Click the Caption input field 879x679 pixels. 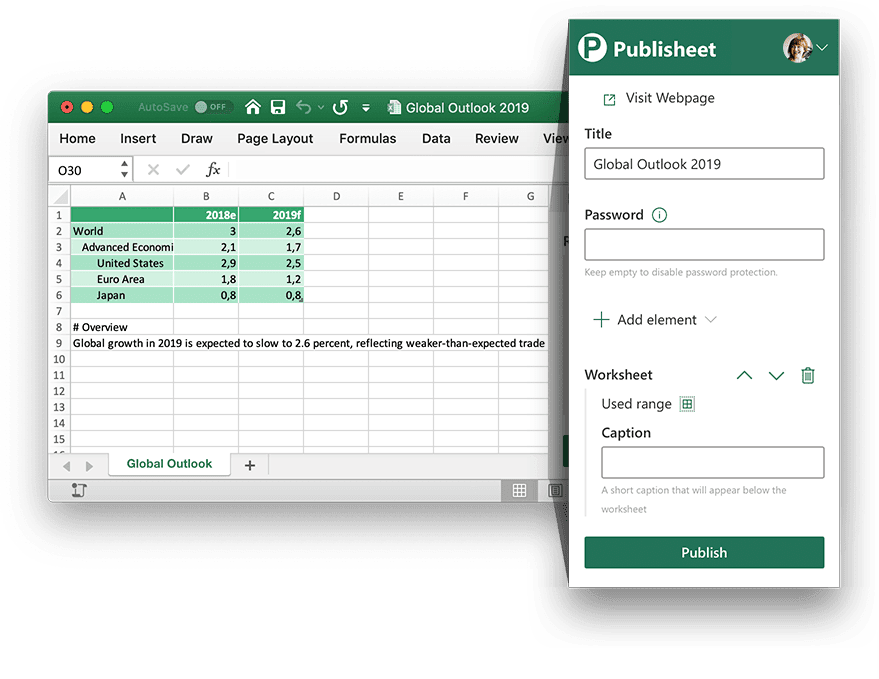click(713, 463)
